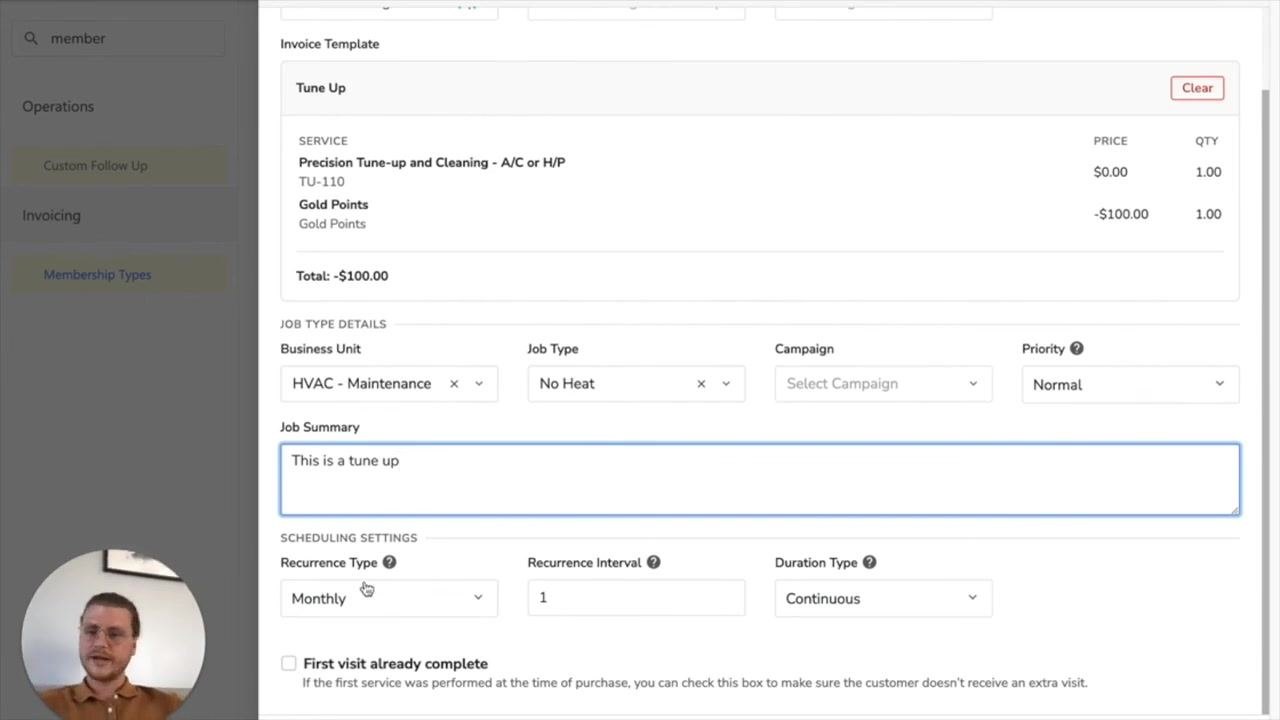This screenshot has height=720, width=1280.
Task: Click the Tune Up template title
Action: click(321, 88)
